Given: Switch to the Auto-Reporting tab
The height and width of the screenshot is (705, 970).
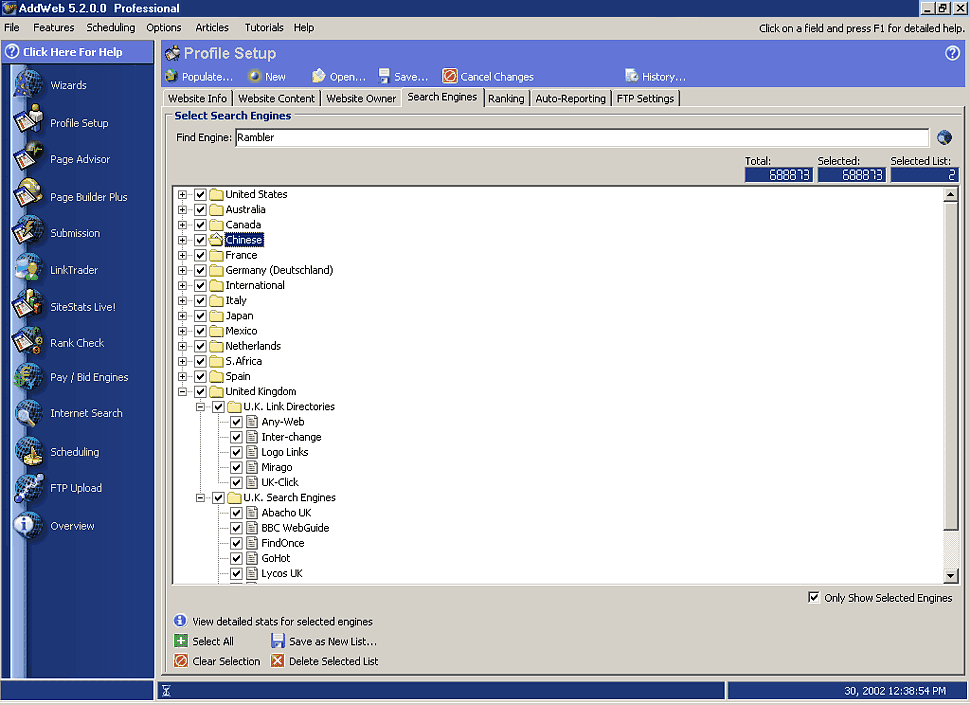Looking at the screenshot, I should point(570,98).
